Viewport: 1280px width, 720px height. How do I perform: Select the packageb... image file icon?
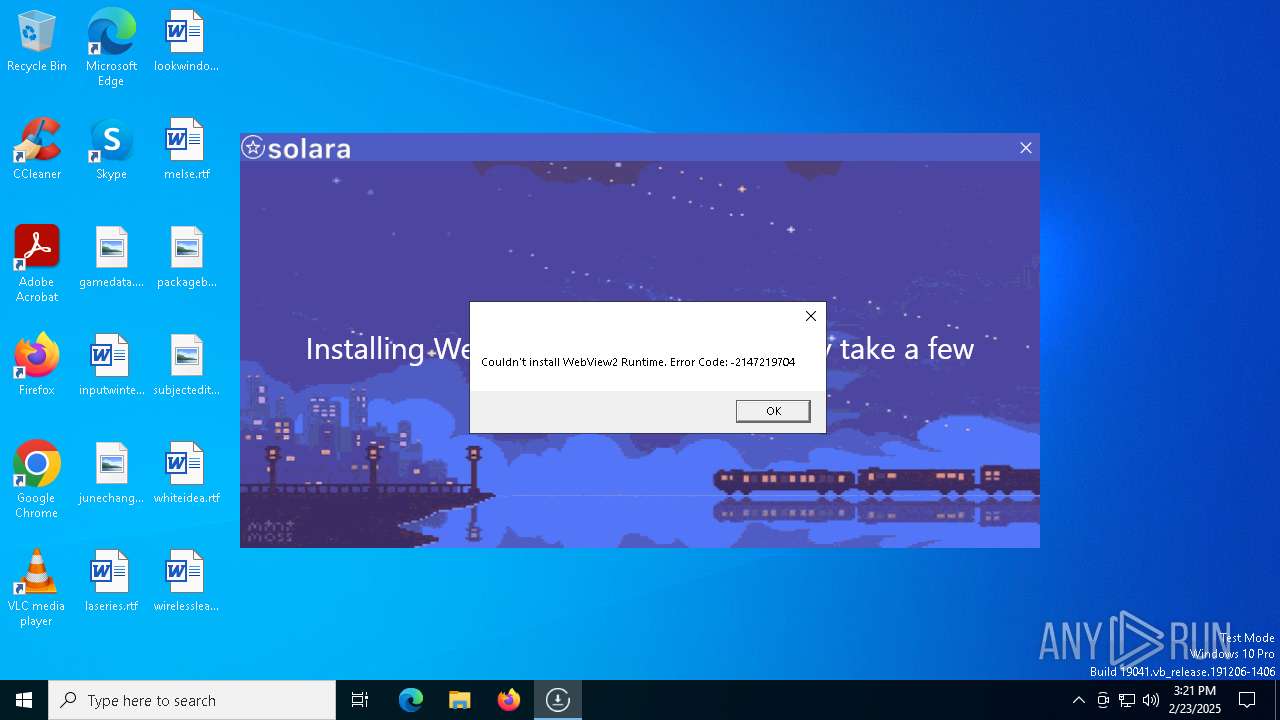click(x=186, y=258)
